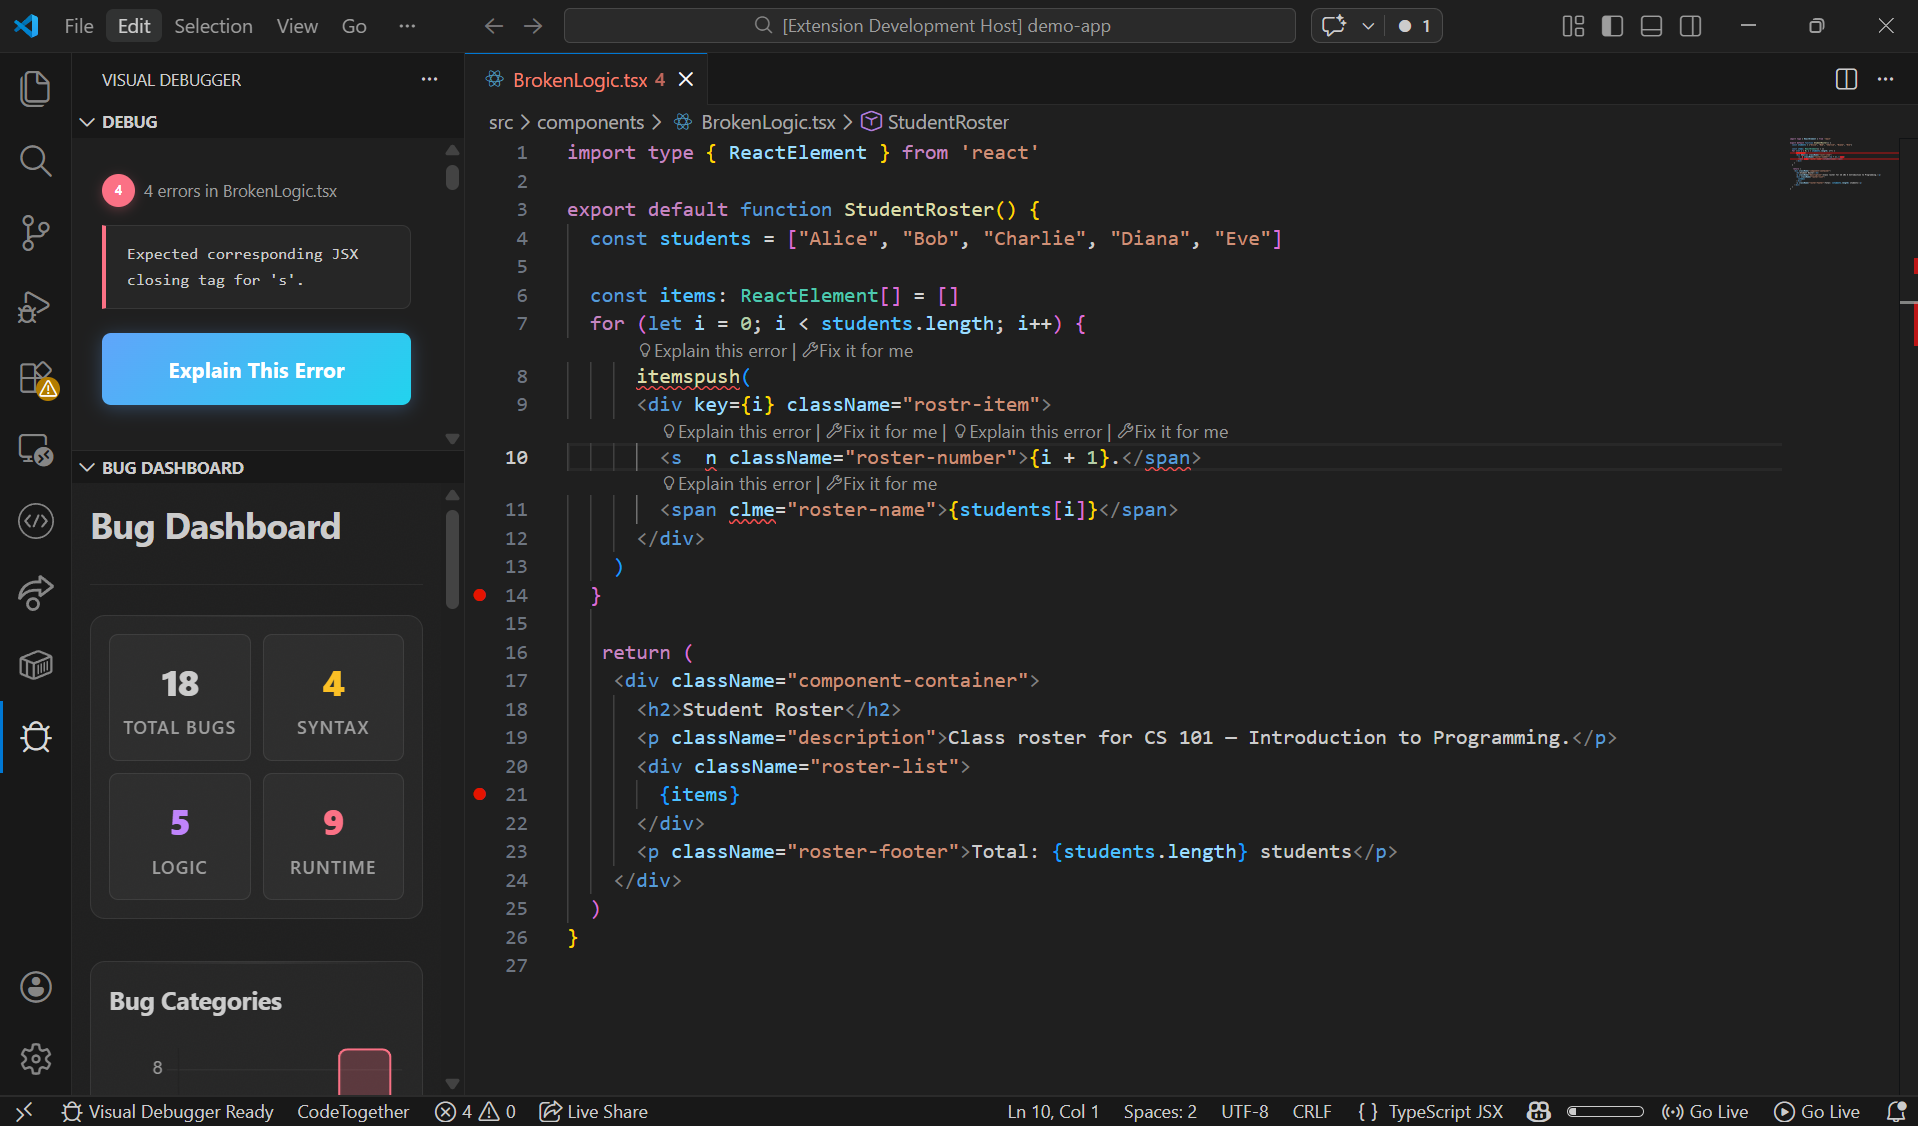This screenshot has width=1918, height=1126.
Task: Open the Copilot chat dropdown arrow
Action: tap(1368, 26)
